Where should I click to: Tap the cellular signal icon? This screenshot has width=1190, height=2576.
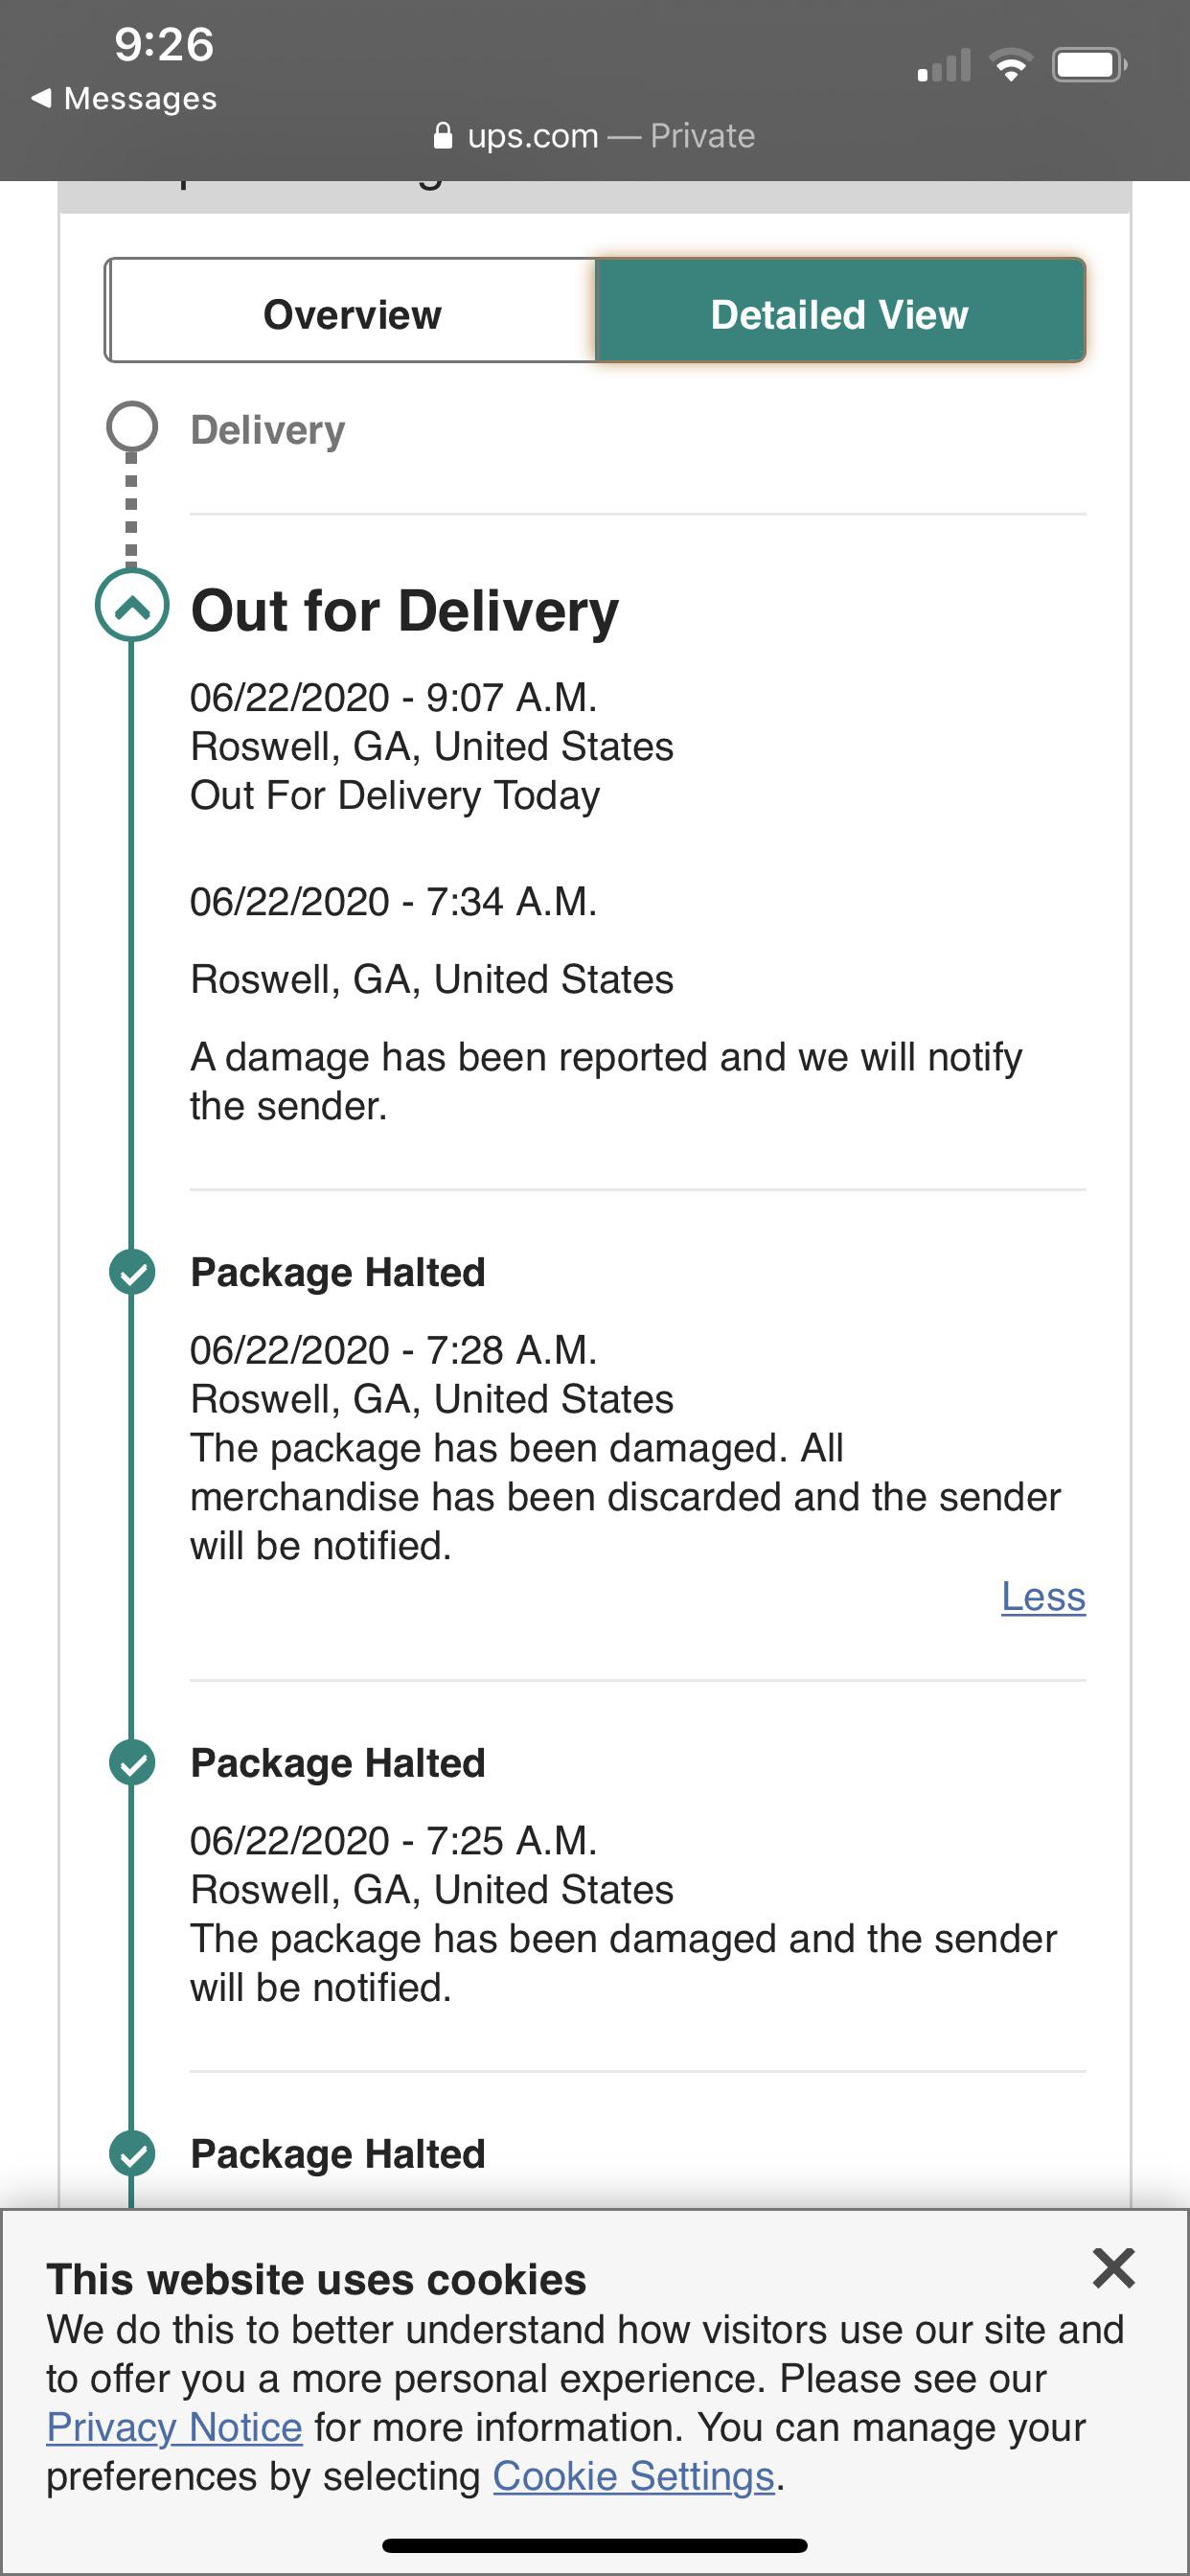tap(941, 65)
